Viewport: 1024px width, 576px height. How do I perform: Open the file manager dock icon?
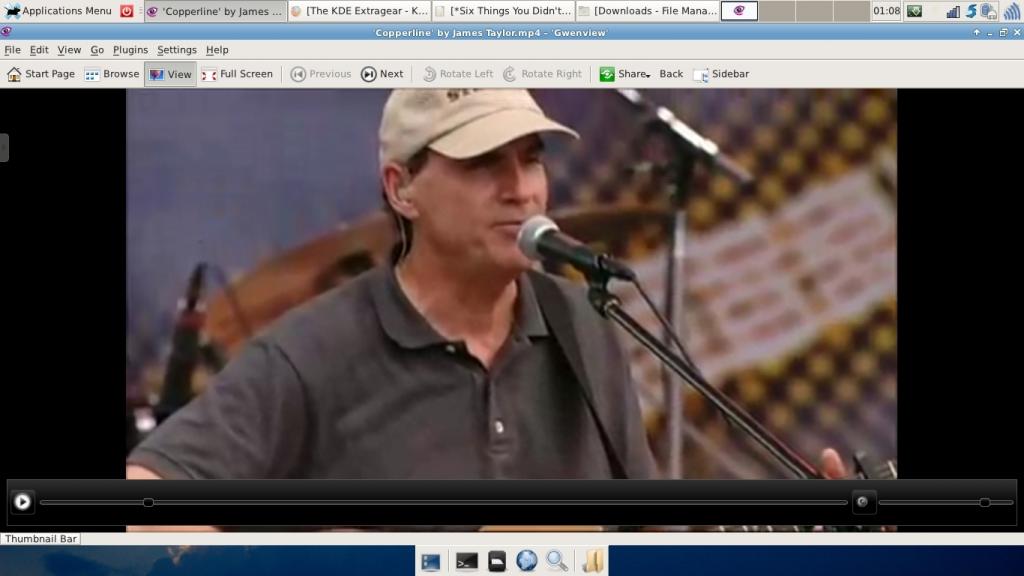coord(496,561)
